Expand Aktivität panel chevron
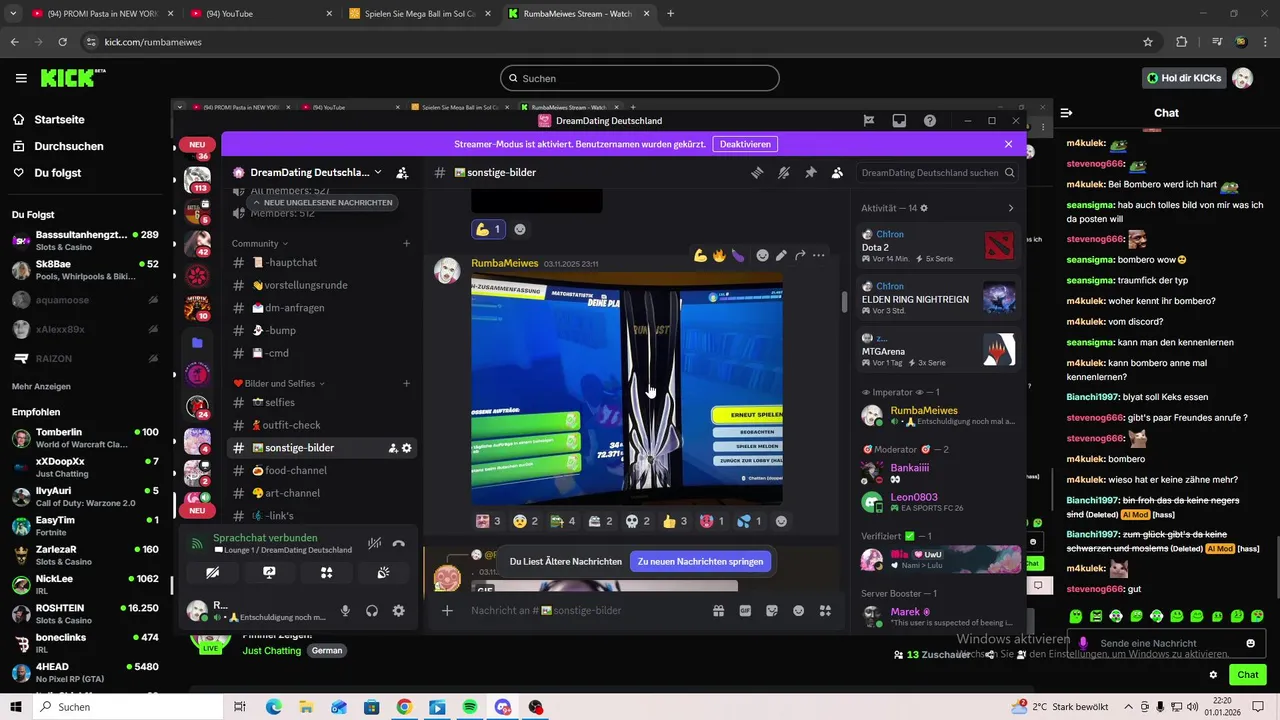 tap(1010, 208)
